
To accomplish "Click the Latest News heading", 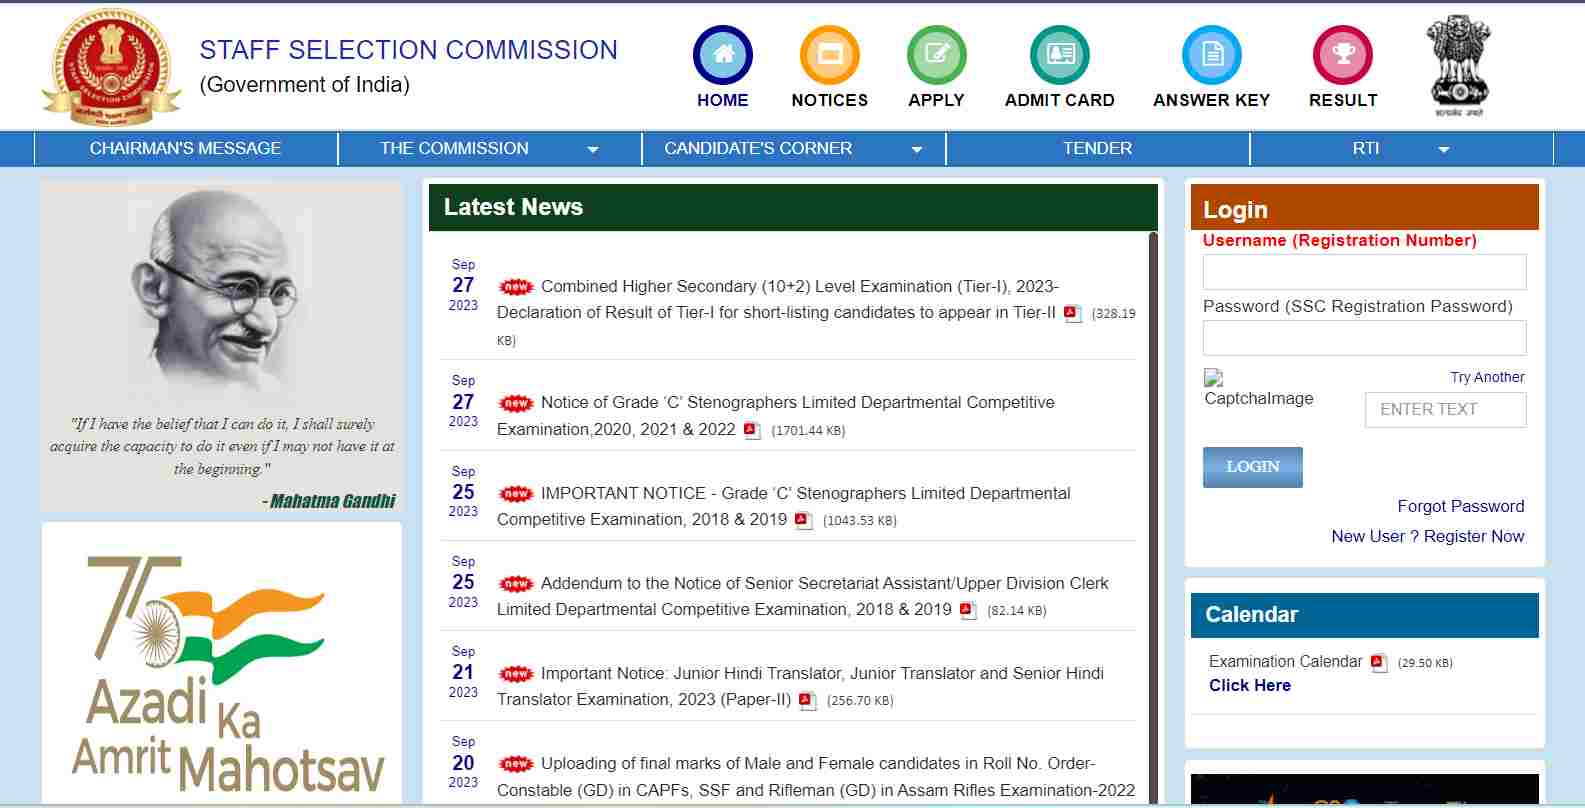I will (513, 207).
